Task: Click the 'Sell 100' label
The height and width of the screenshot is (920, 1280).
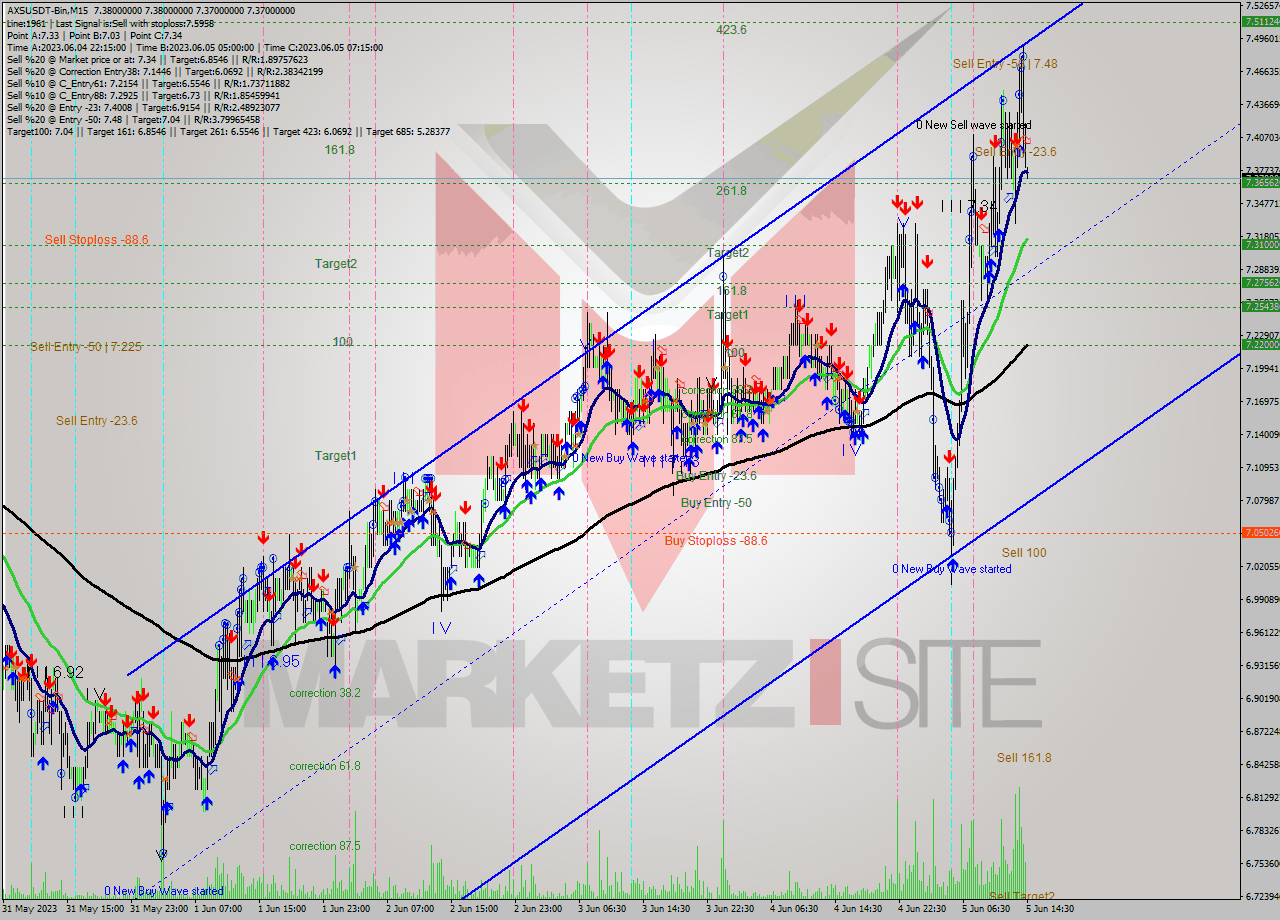Action: point(1024,553)
